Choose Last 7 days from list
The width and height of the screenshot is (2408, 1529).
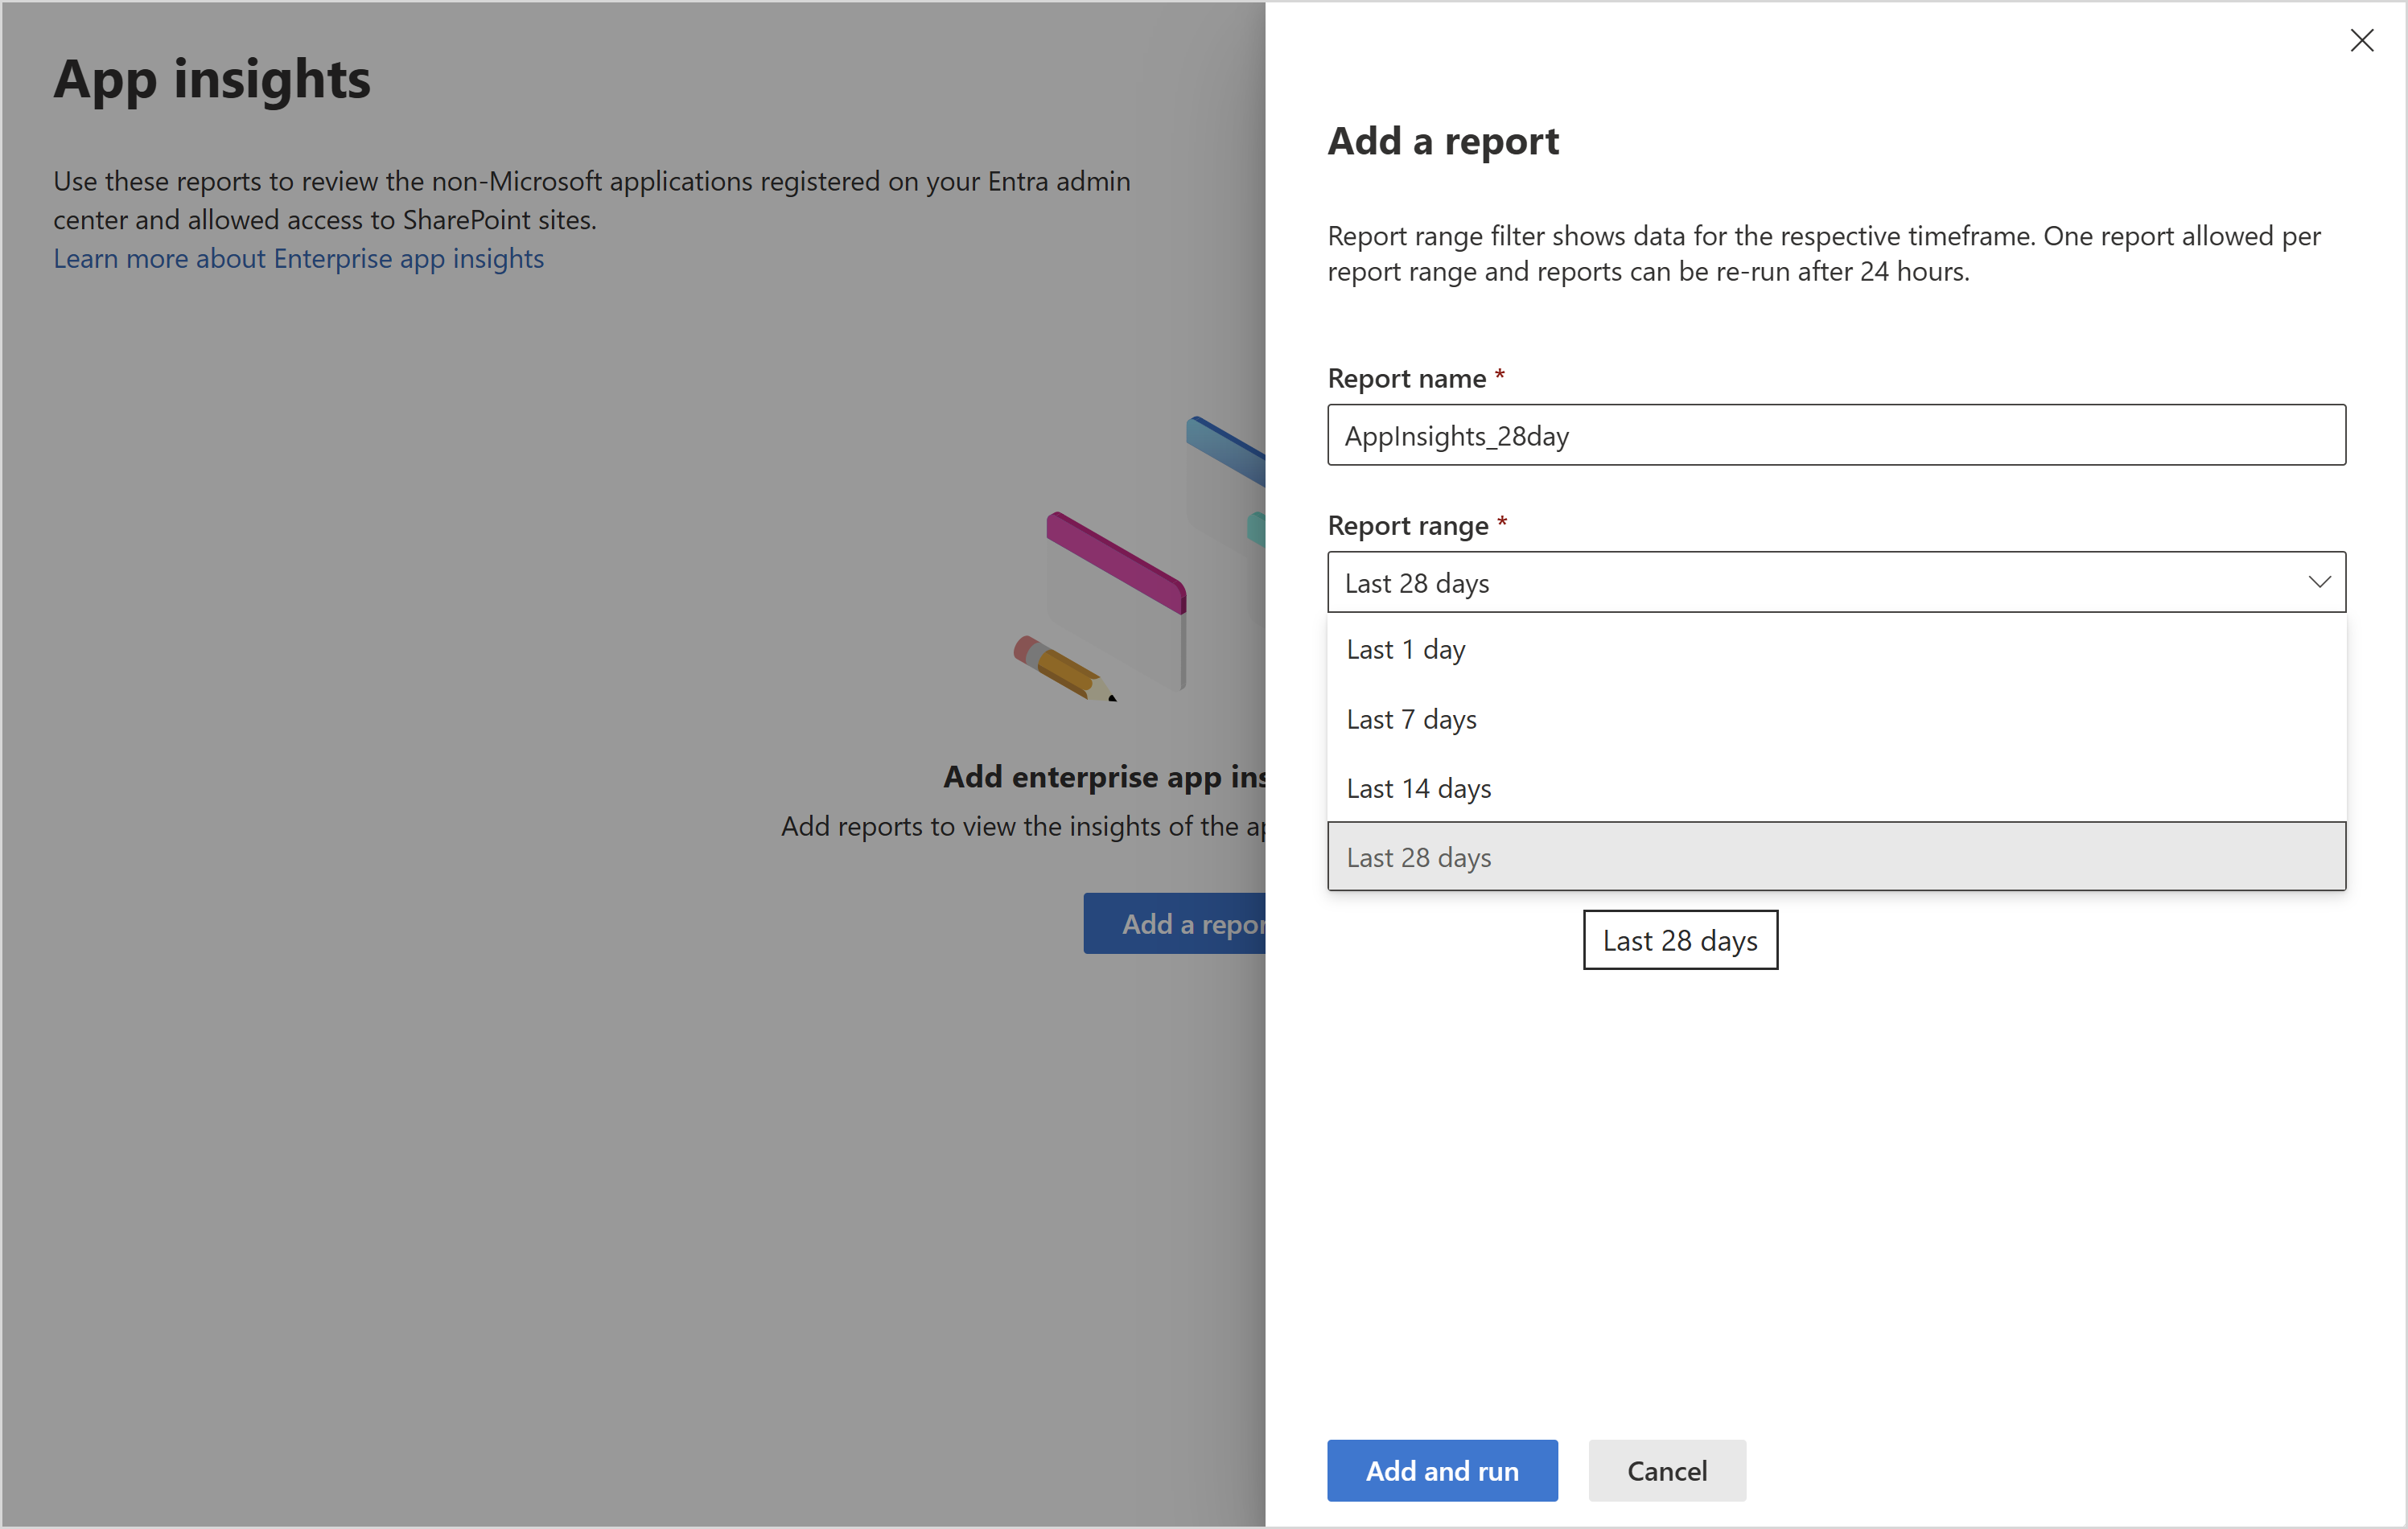(1411, 719)
